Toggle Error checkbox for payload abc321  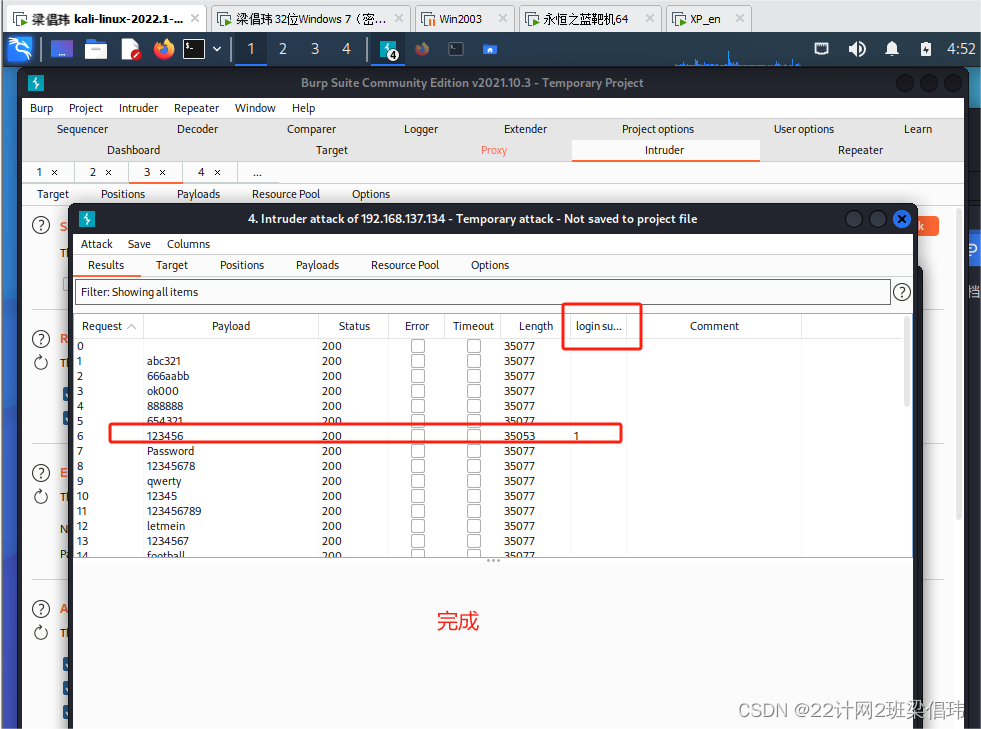click(418, 361)
